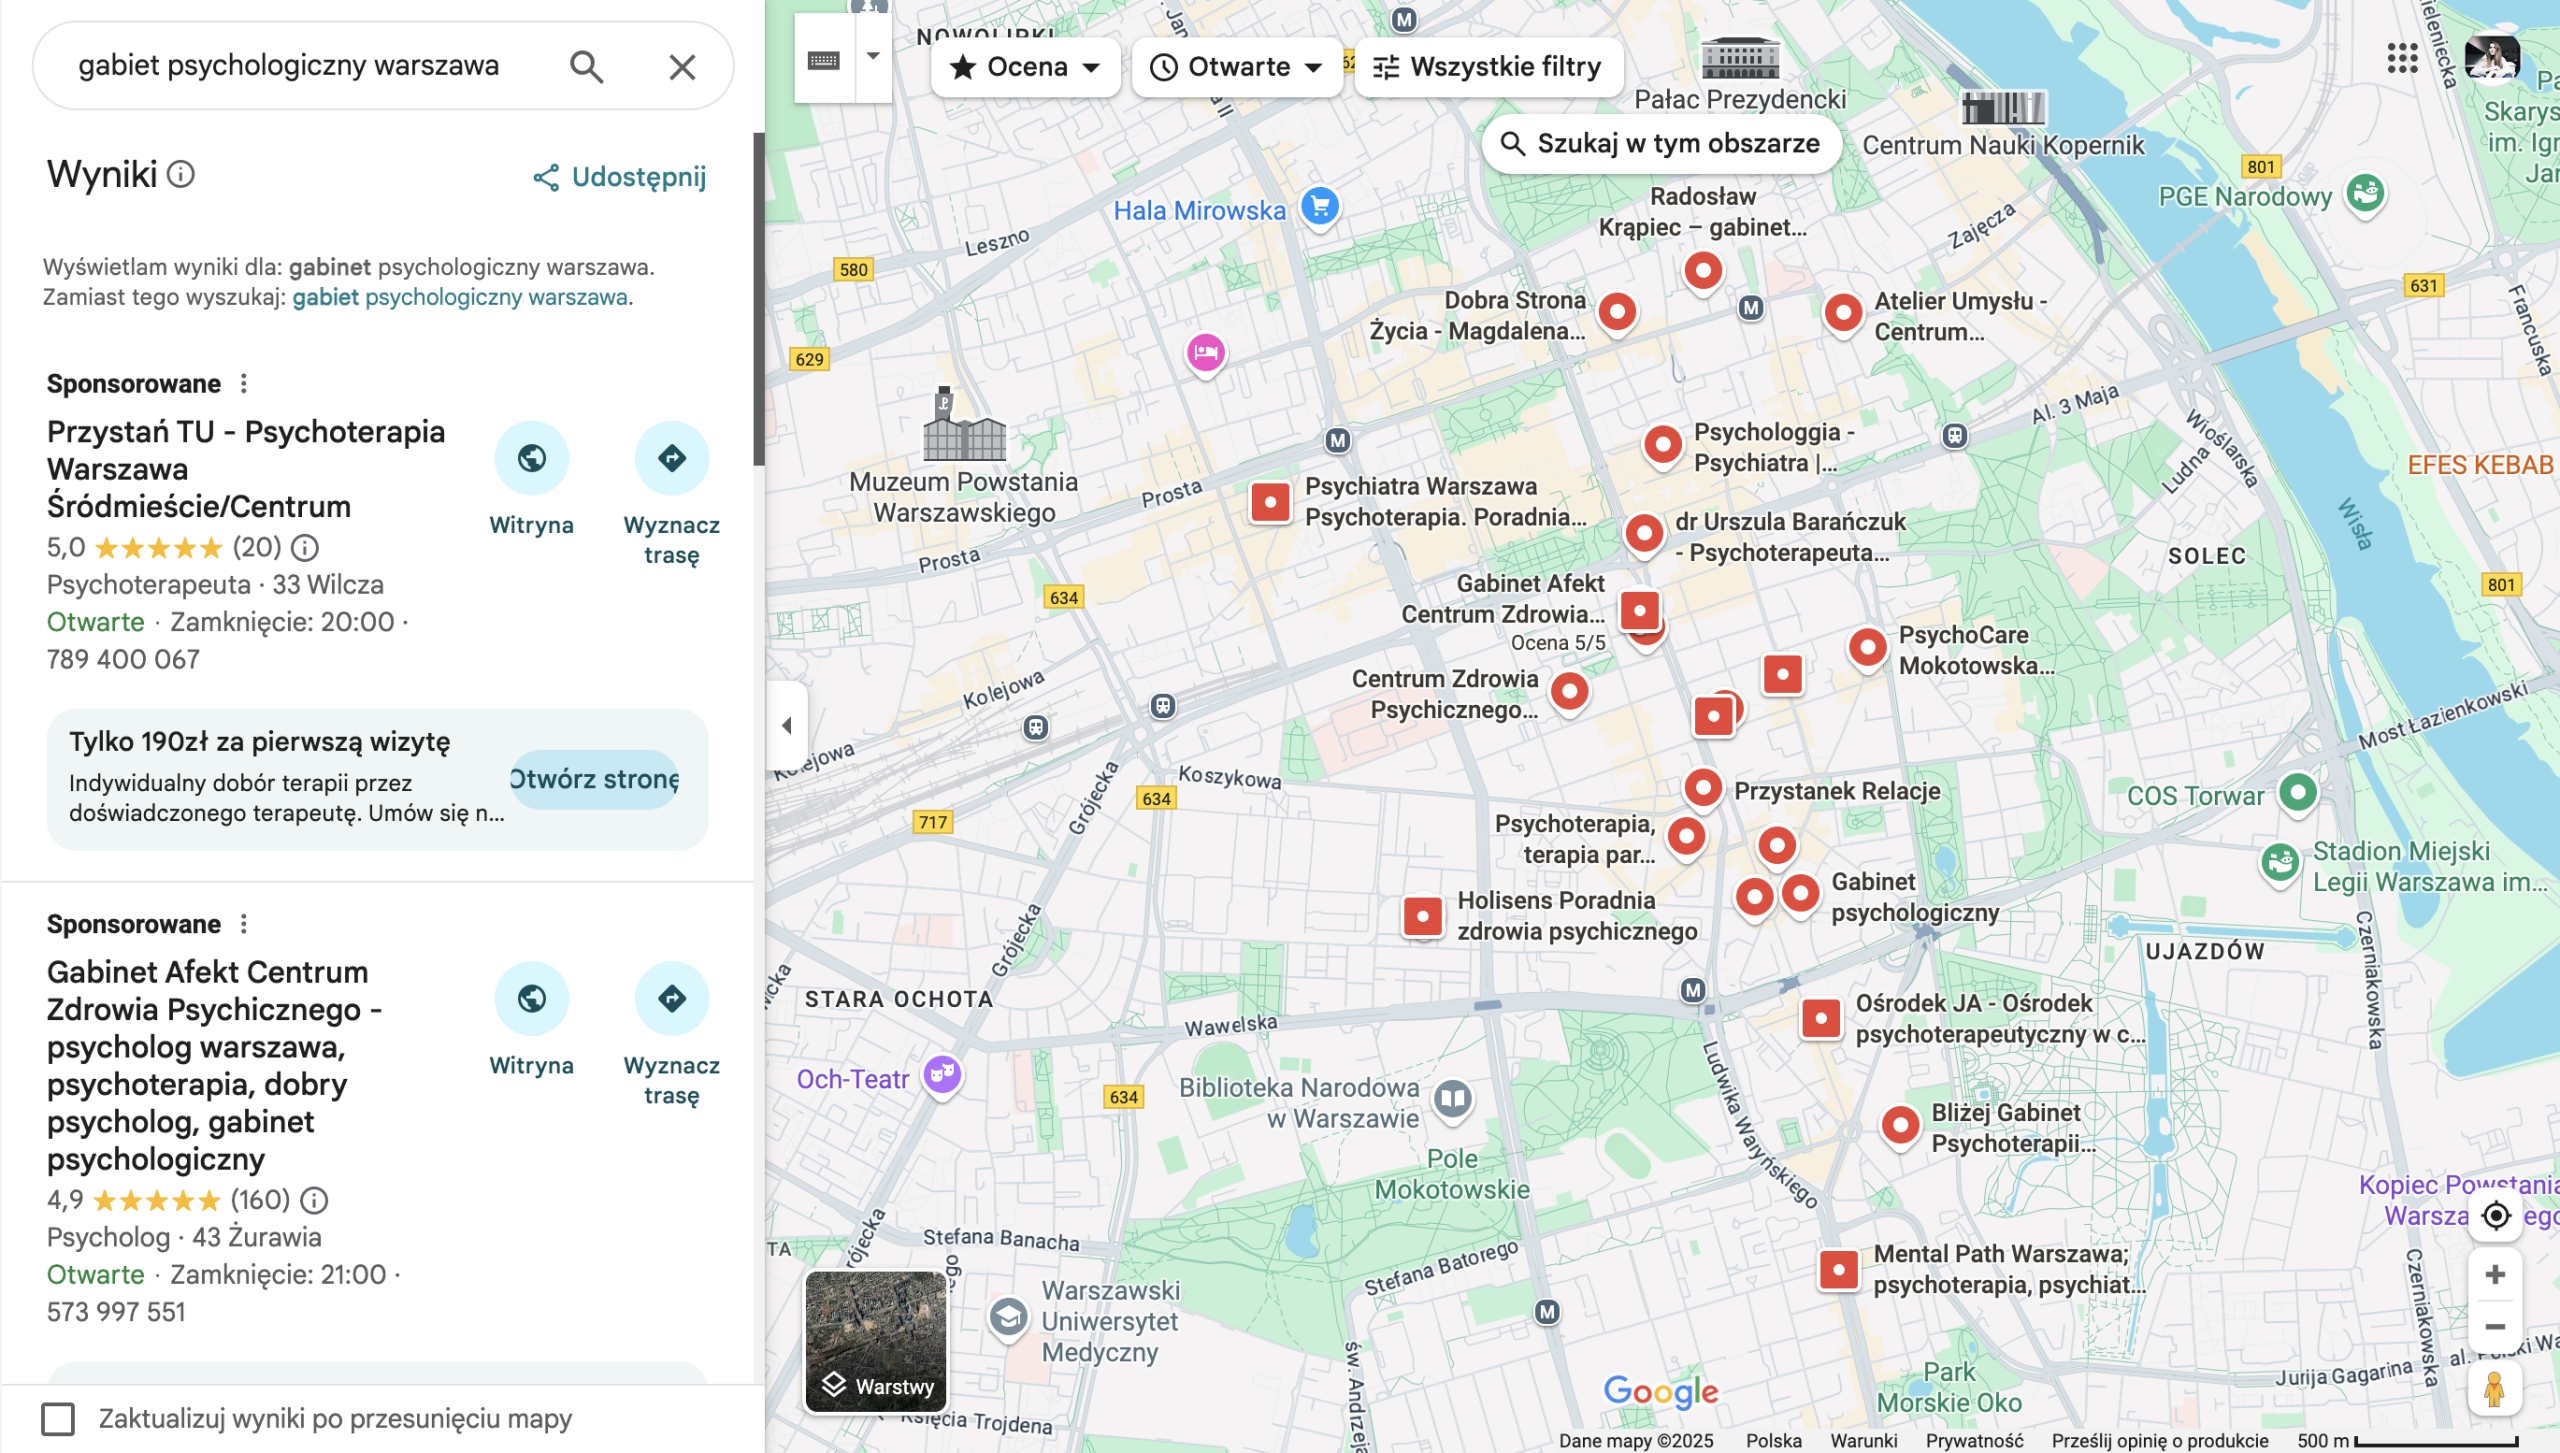2560x1453 pixels.
Task: Open options menu for second Sponsorowane result
Action: click(243, 924)
